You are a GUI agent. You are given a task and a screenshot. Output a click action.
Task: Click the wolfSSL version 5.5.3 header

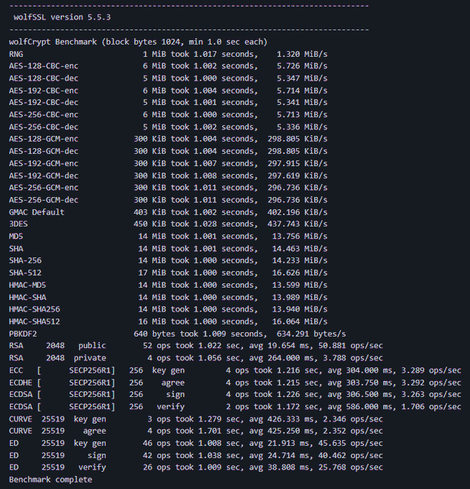point(62,17)
